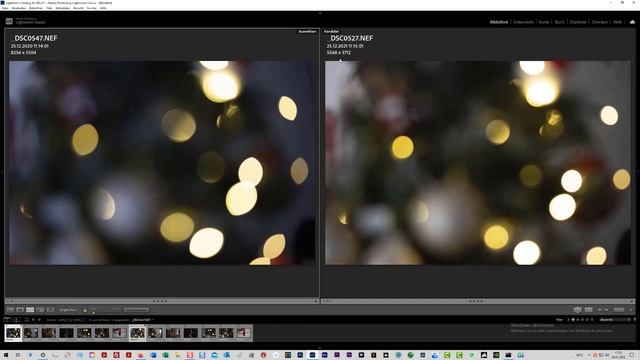Switch to the Web module
Screen dimensions: 640x360
coord(617,22)
